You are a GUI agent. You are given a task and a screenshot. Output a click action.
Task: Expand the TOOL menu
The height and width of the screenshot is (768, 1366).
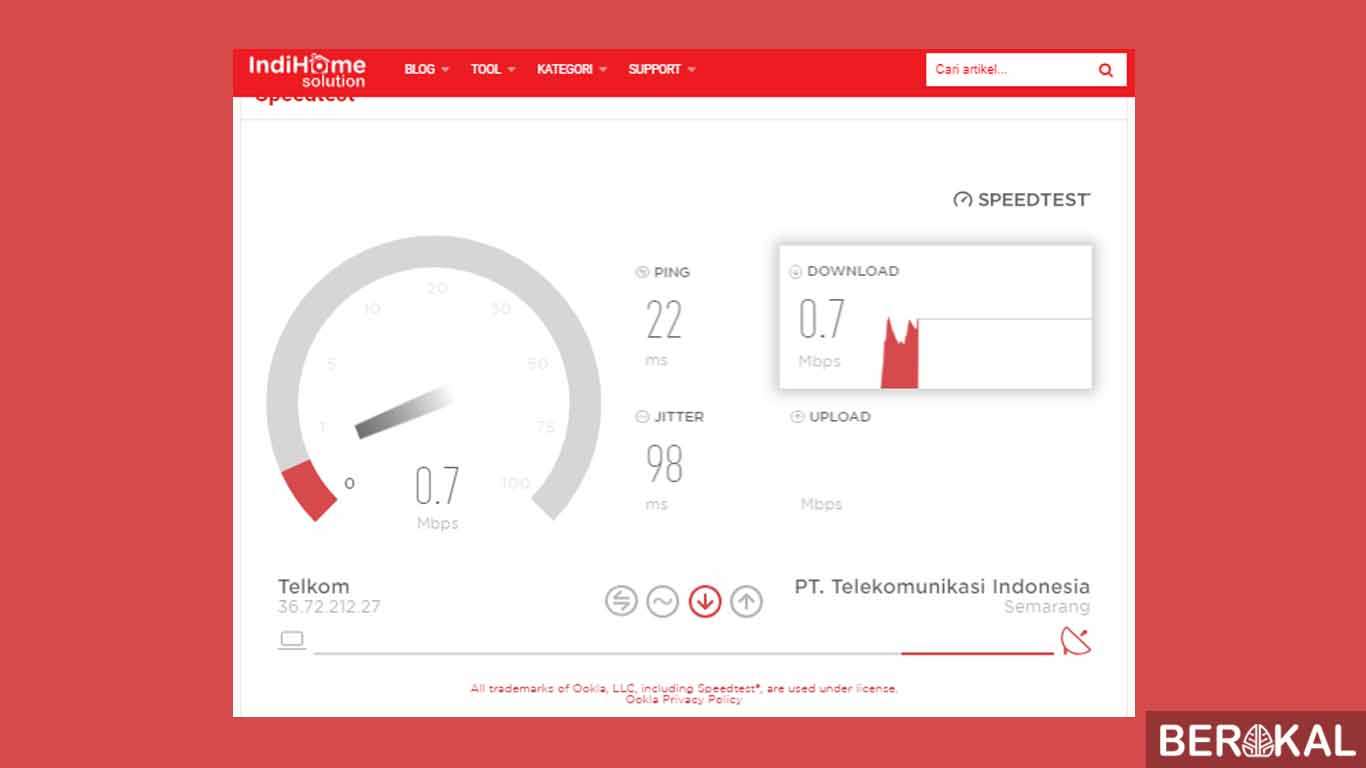(x=493, y=69)
